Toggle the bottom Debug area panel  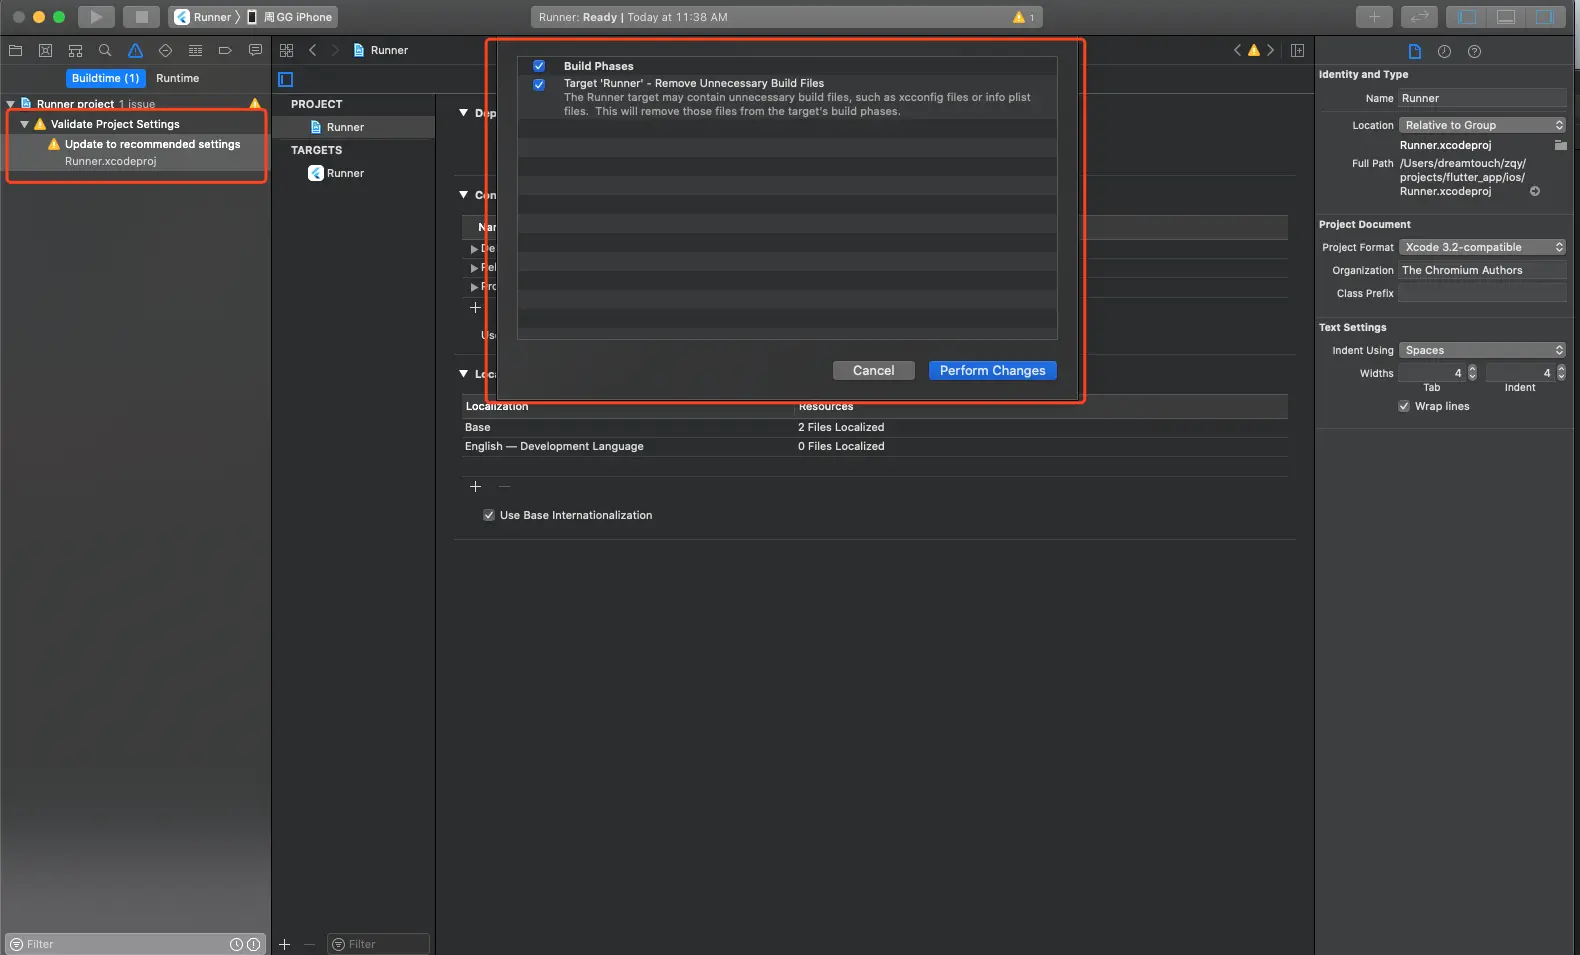1506,17
